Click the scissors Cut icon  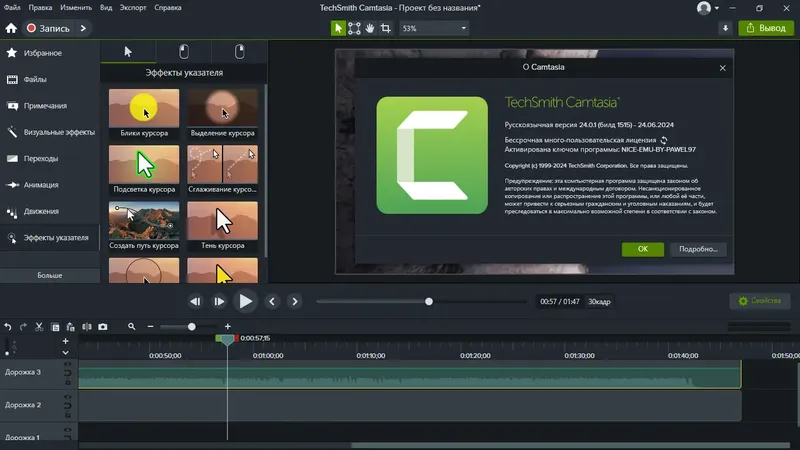tap(39, 327)
